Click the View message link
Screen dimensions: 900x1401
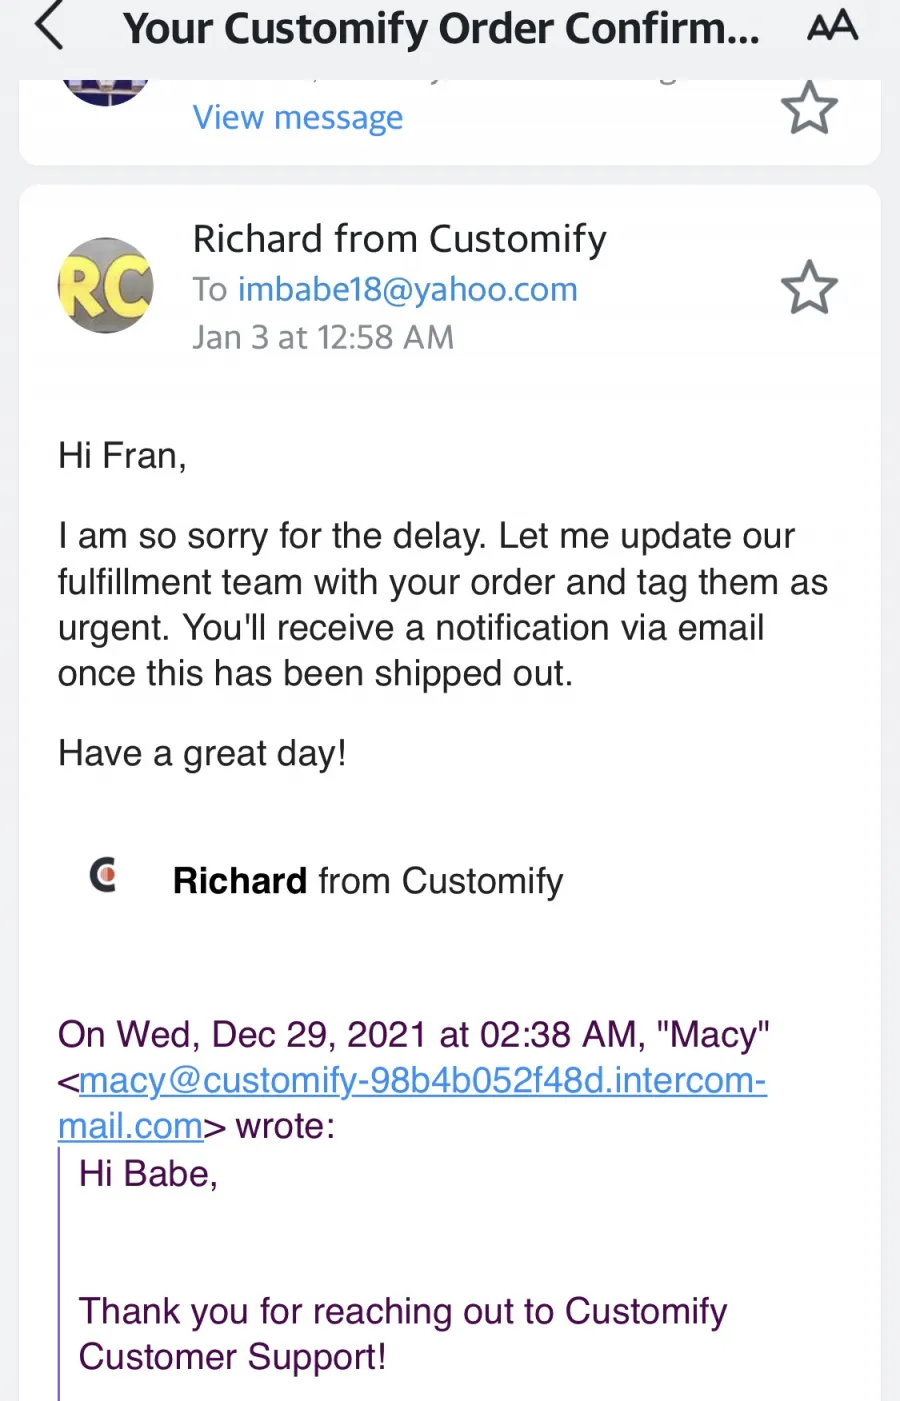pyautogui.click(x=298, y=118)
